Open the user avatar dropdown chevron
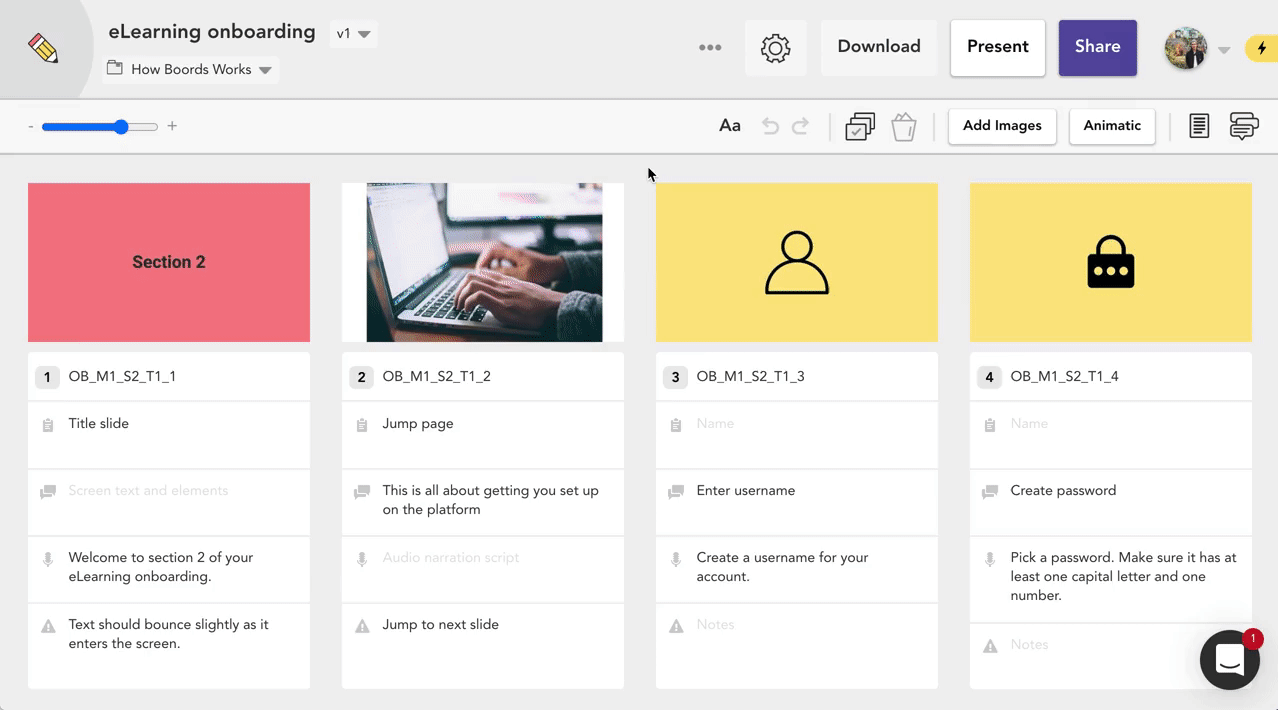Viewport: 1278px width, 710px height. pos(1224,48)
